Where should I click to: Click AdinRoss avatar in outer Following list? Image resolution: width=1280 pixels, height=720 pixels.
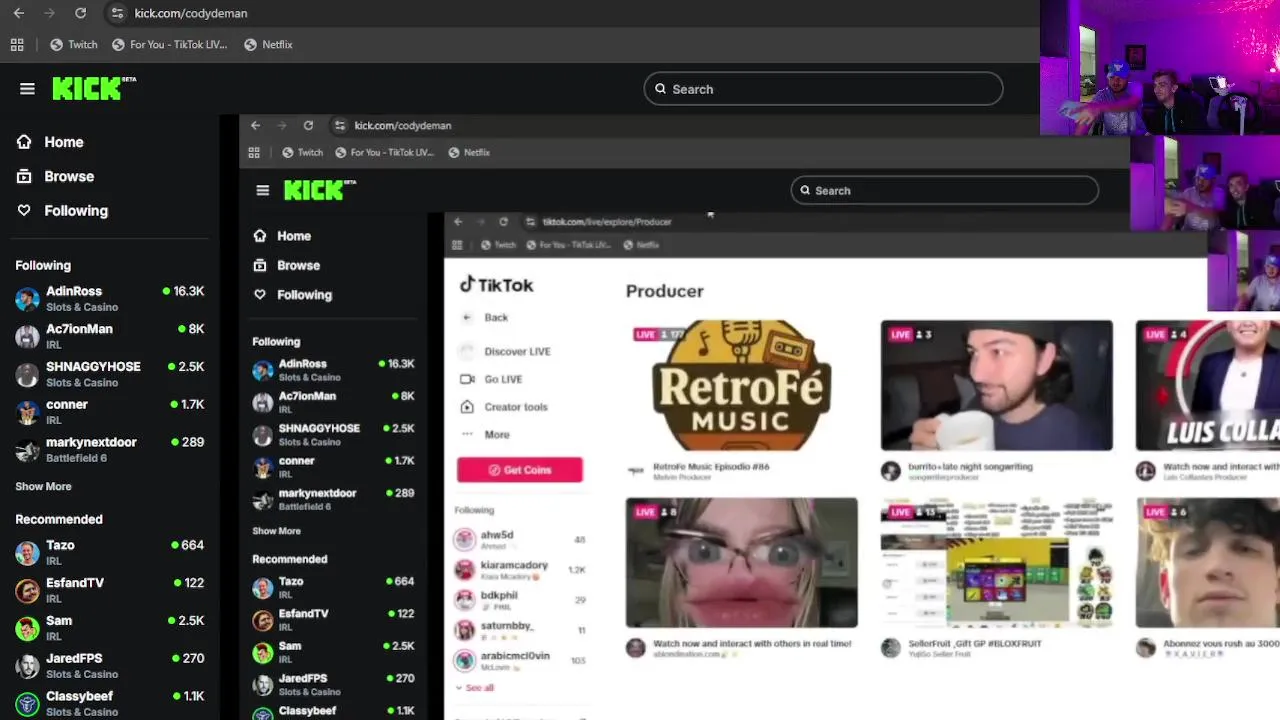(27, 299)
